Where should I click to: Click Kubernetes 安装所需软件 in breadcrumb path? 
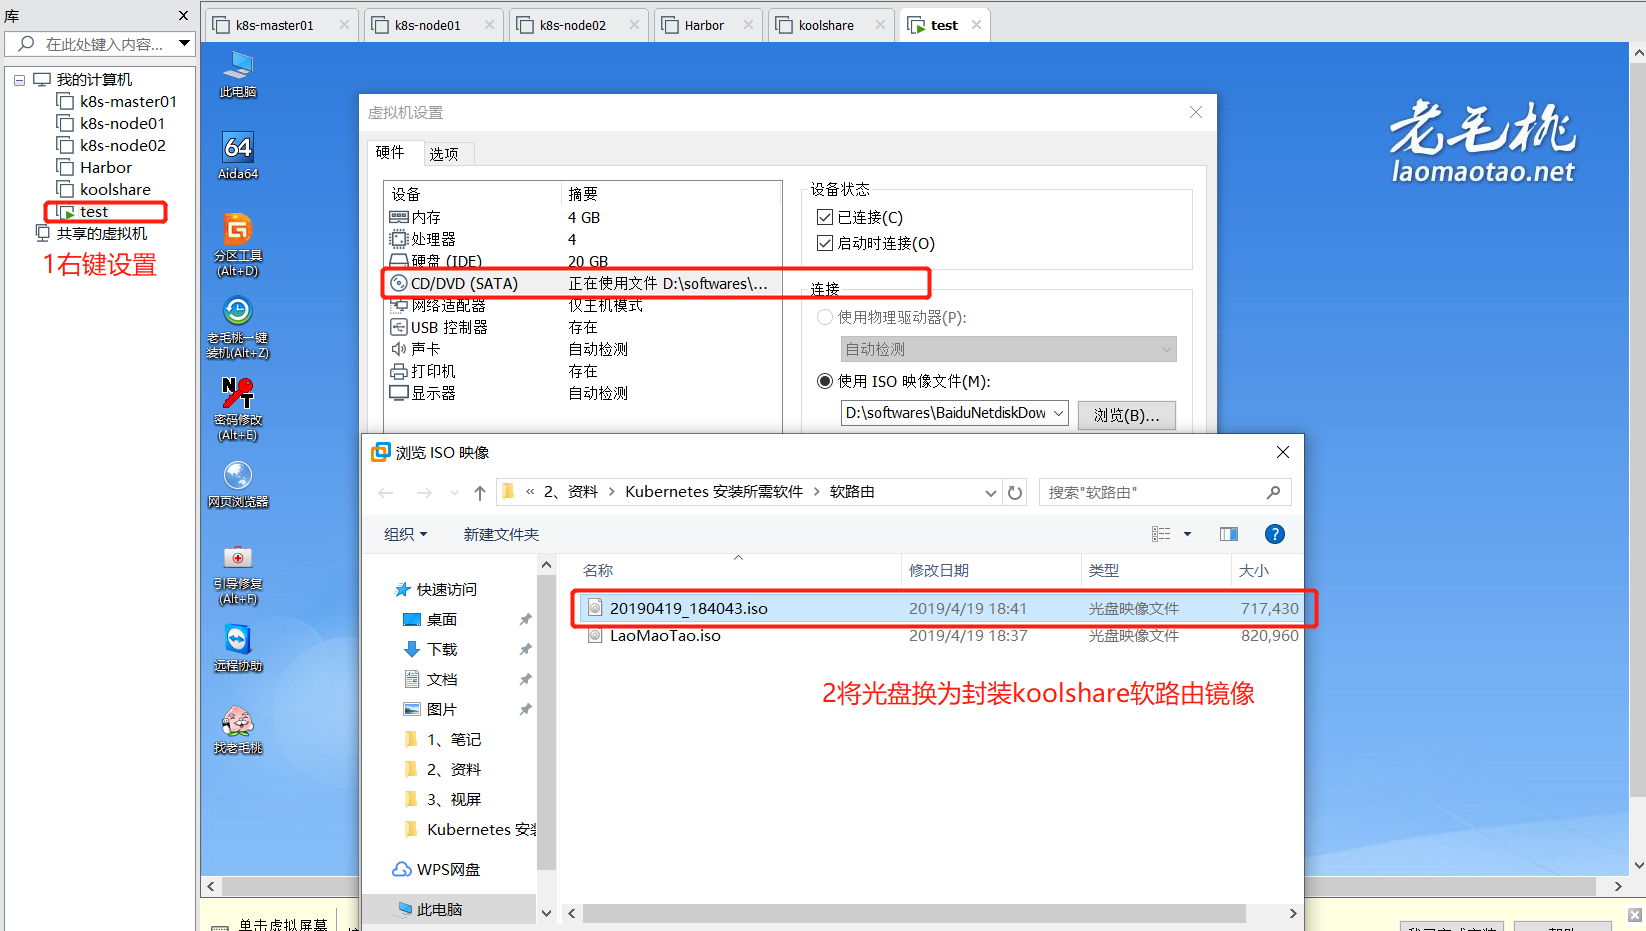714,492
